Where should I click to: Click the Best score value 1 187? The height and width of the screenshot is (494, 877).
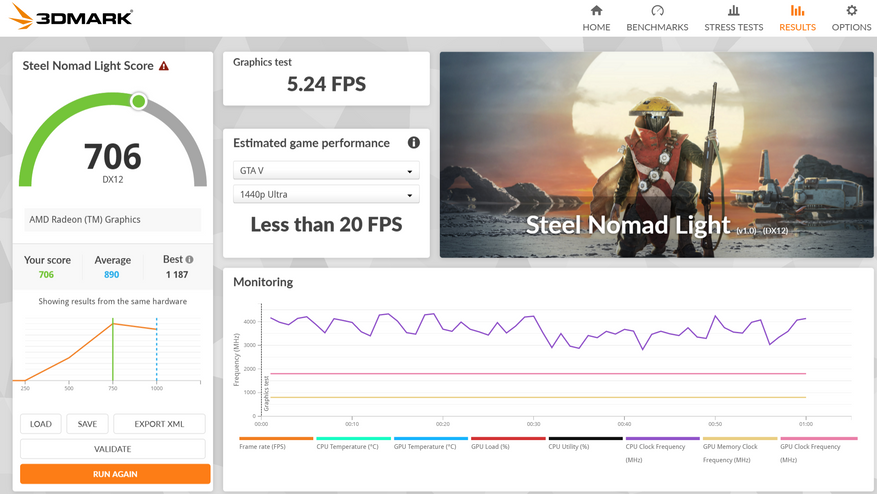click(x=177, y=275)
